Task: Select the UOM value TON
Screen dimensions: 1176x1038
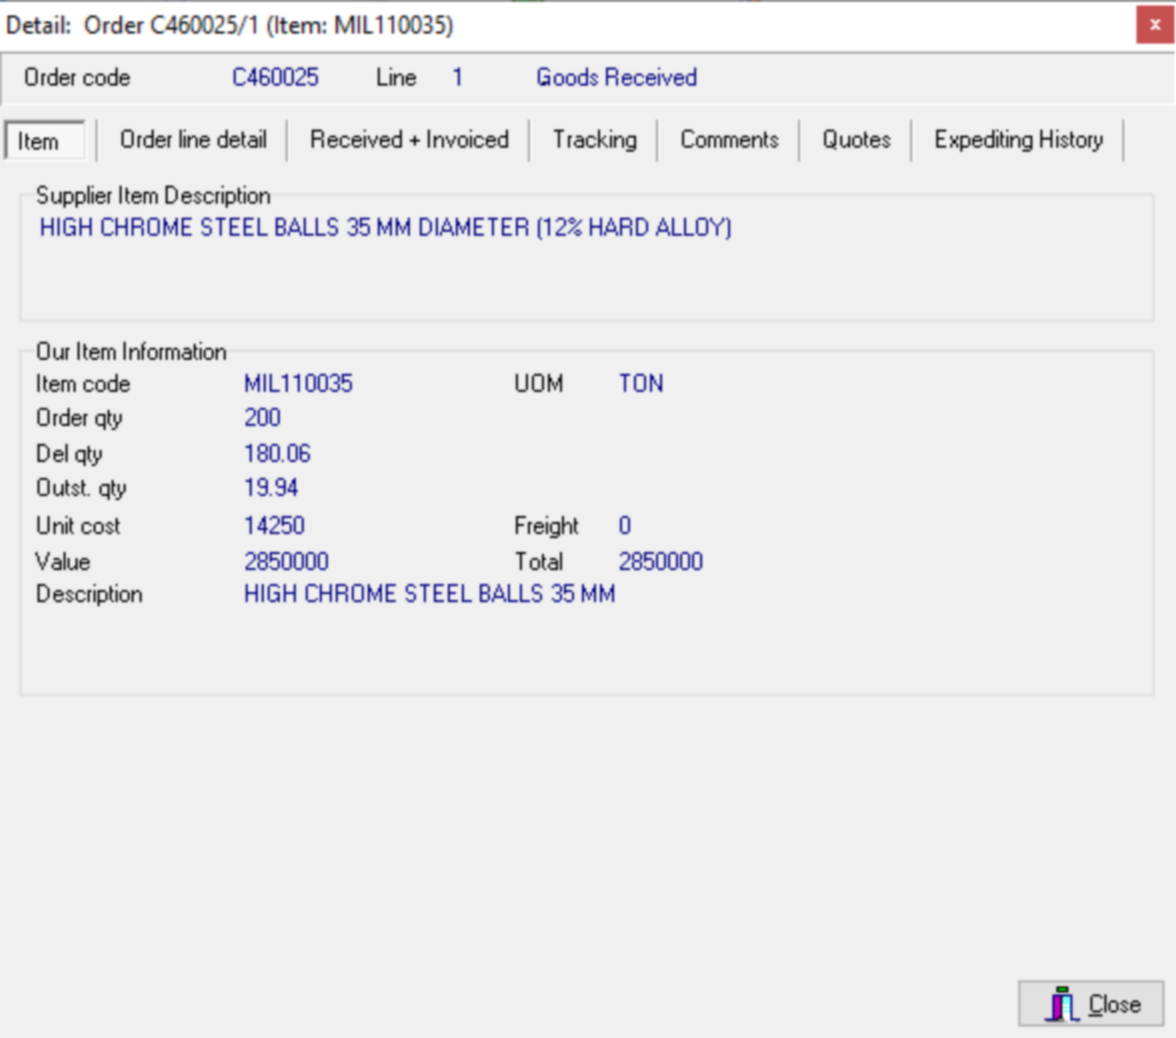Action: point(641,384)
